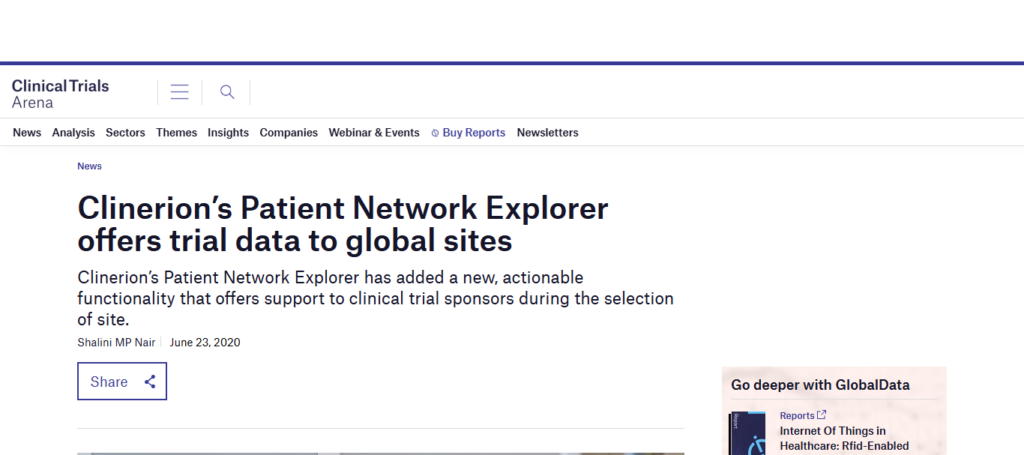Open the Themes menu item

point(176,133)
